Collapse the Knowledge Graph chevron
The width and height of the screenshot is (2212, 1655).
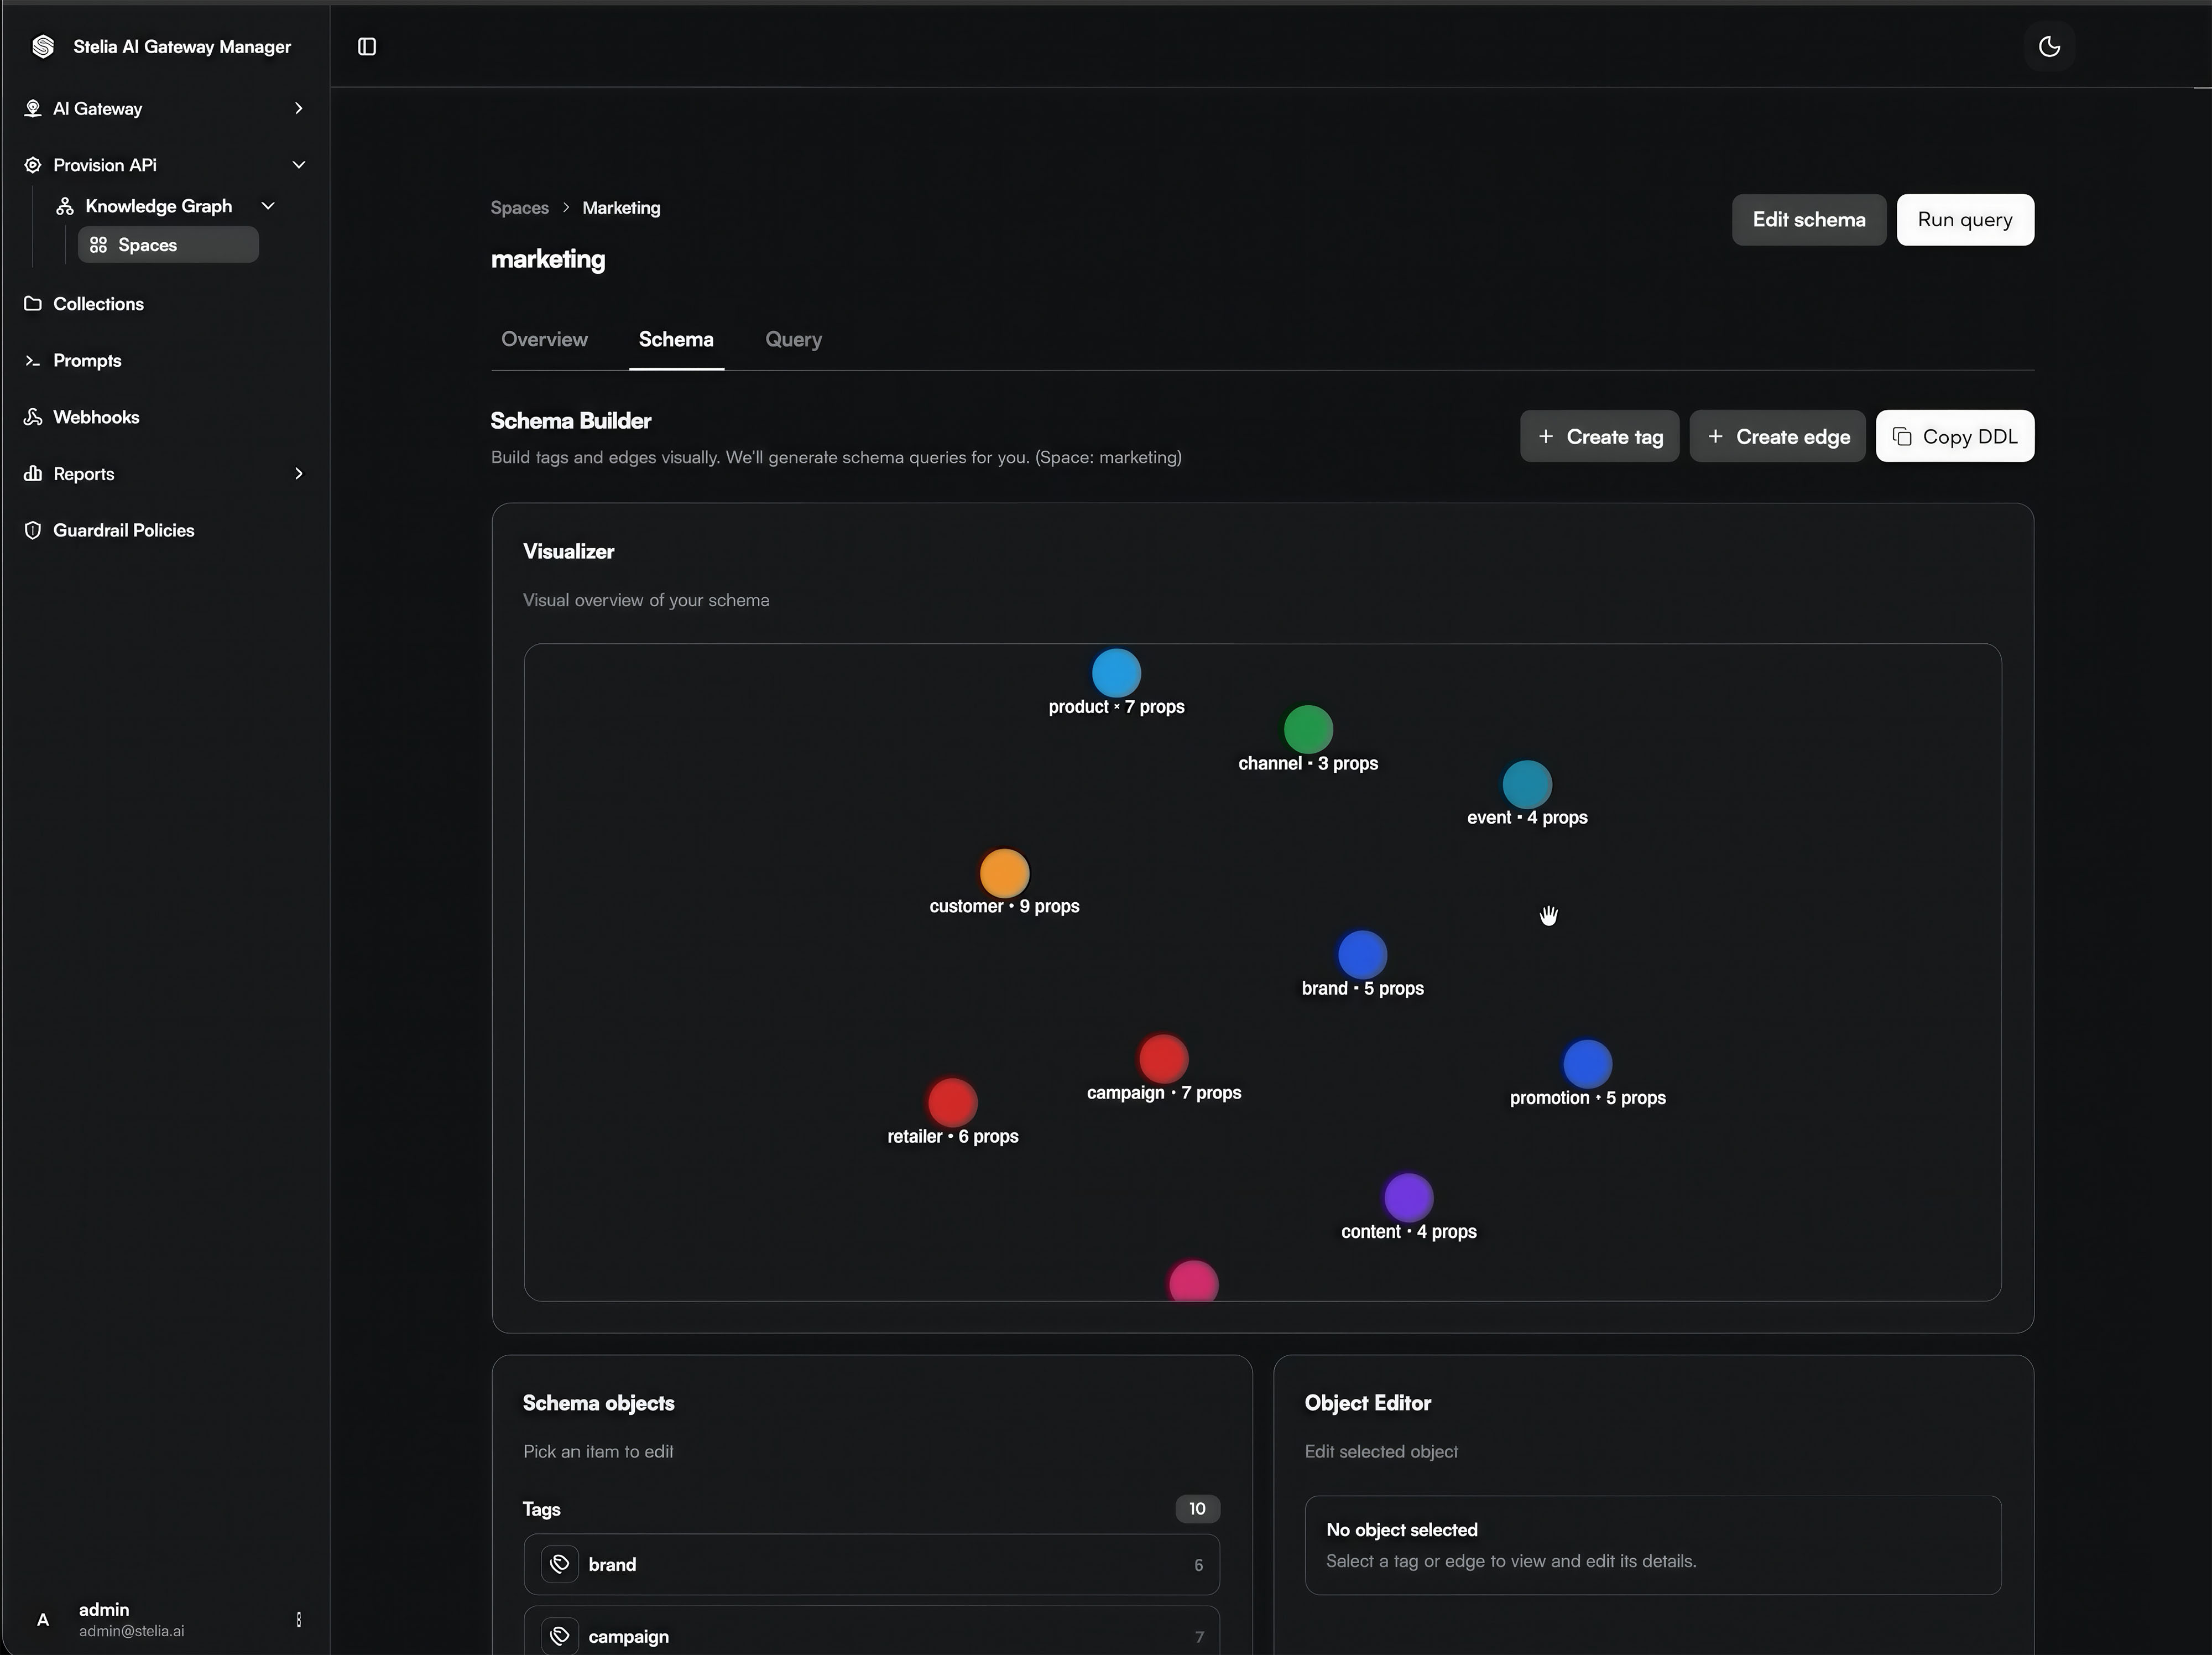[x=268, y=206]
